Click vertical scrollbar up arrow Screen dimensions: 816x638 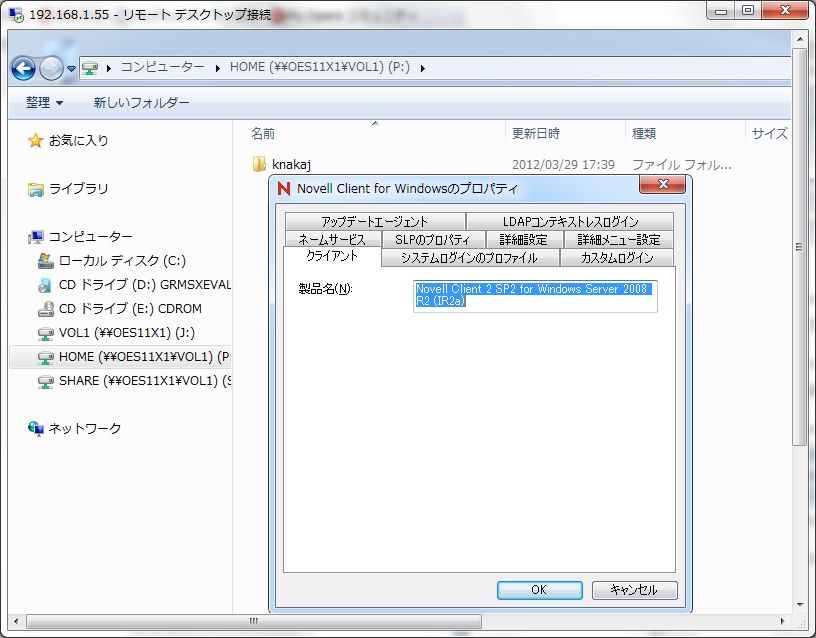(x=800, y=39)
